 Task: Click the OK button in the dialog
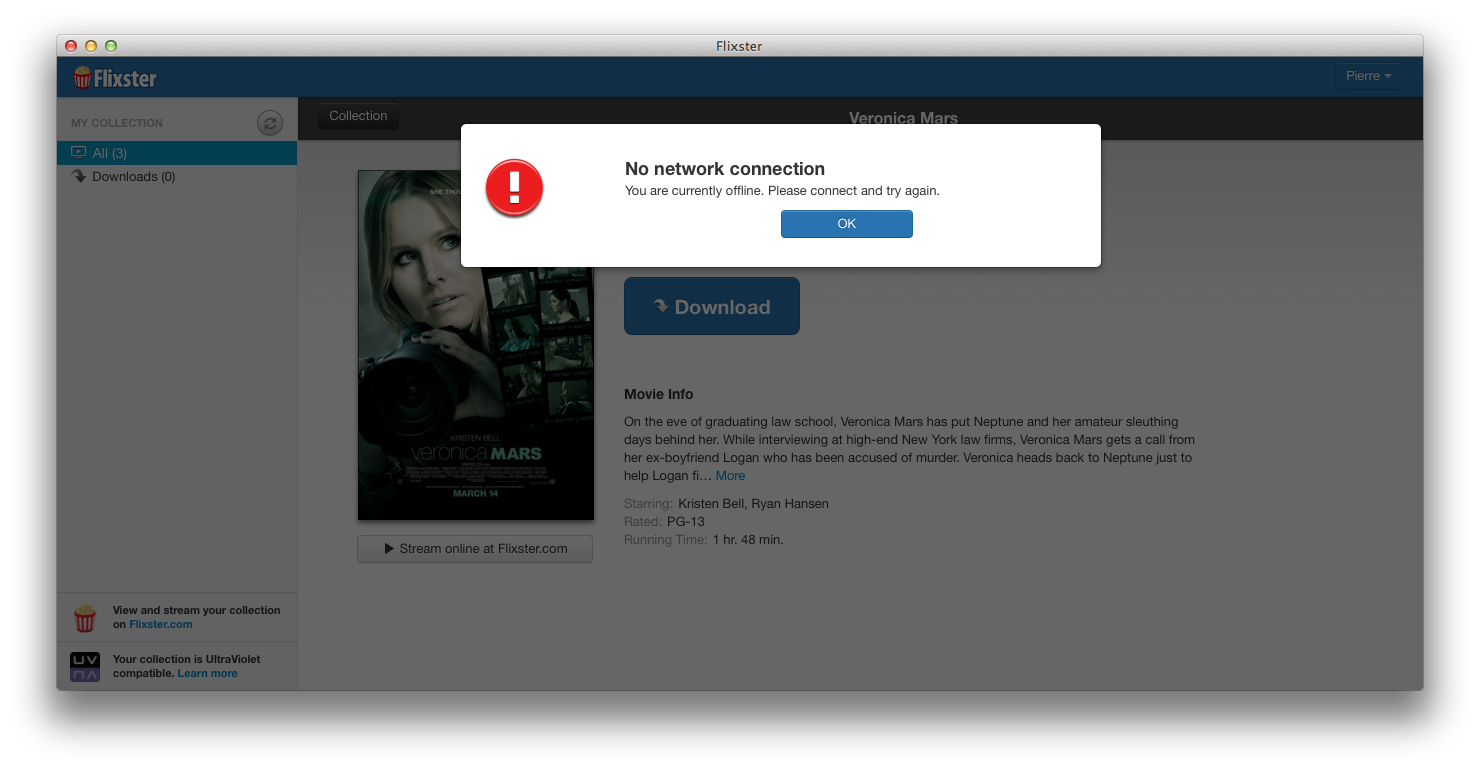pos(846,224)
